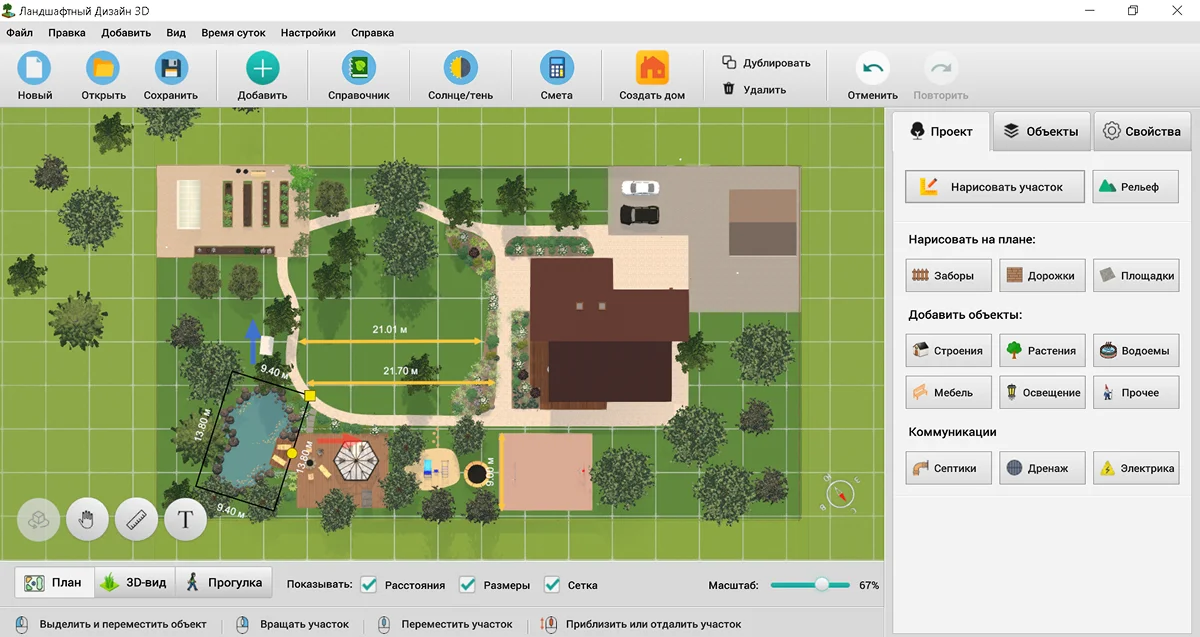Click the yellow square handle on the pond outline
This screenshot has height=637, width=1200.
tap(310, 396)
